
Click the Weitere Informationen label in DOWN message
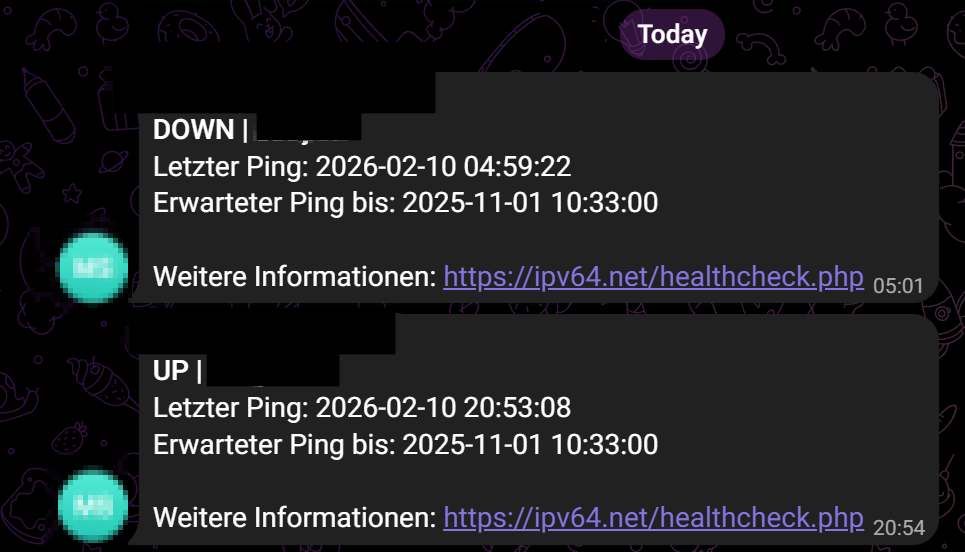[x=295, y=277]
